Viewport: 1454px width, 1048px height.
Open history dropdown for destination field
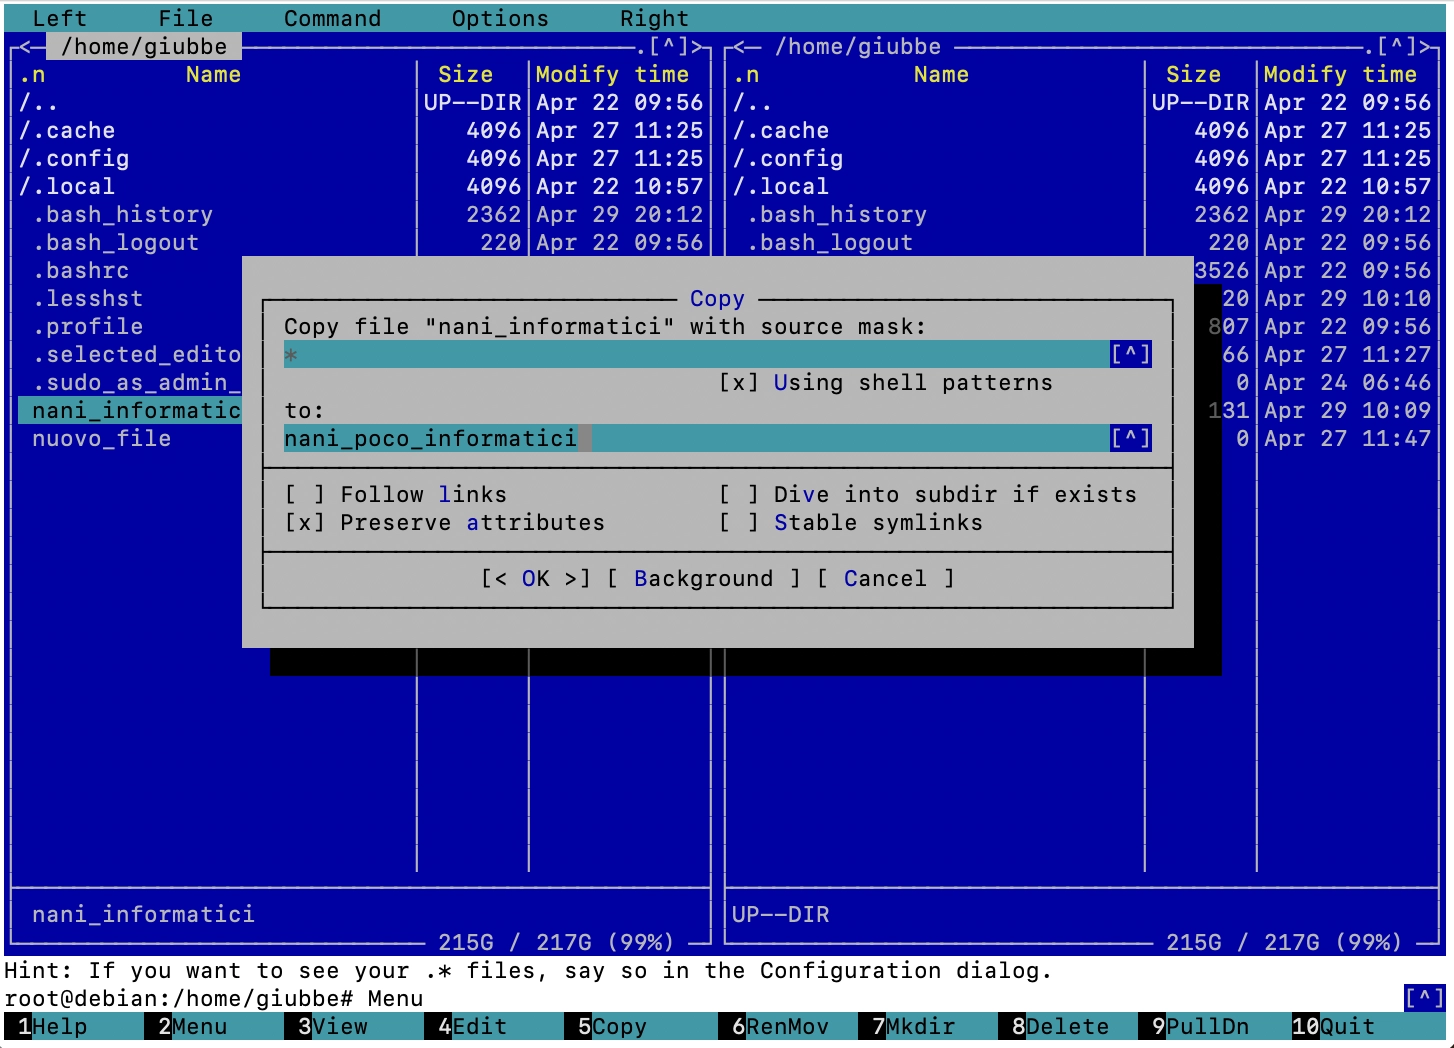[1130, 438]
